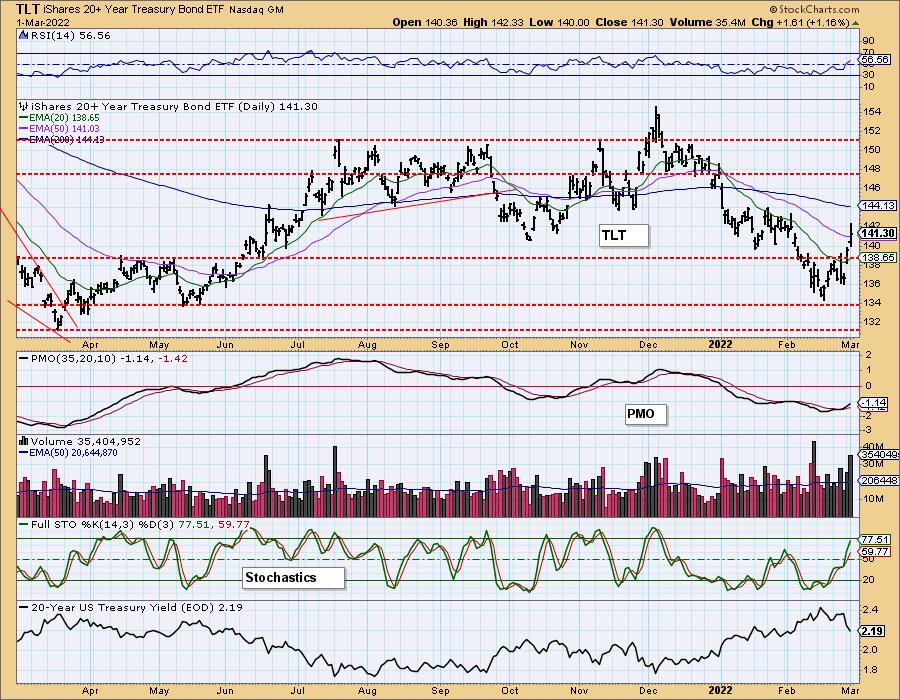Click the Close 141.30 header value
This screenshot has height=700, width=900.
coord(630,22)
